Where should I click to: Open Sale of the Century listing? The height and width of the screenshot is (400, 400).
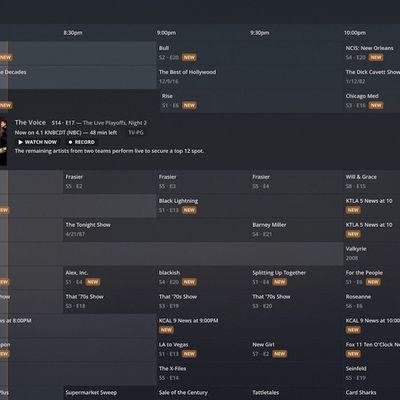point(203,393)
